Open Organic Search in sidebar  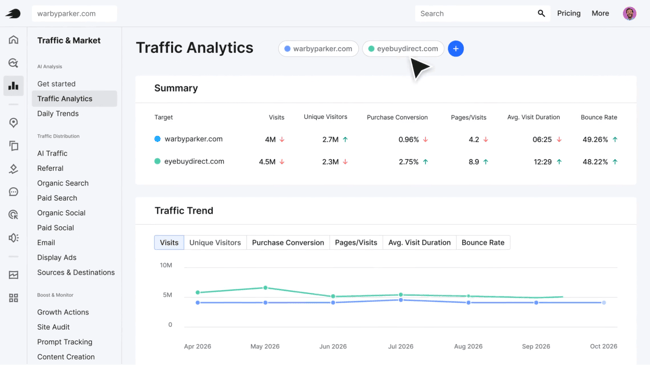point(63,183)
